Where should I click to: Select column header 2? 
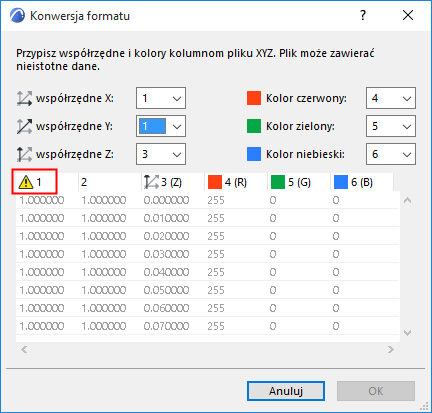click(110, 182)
